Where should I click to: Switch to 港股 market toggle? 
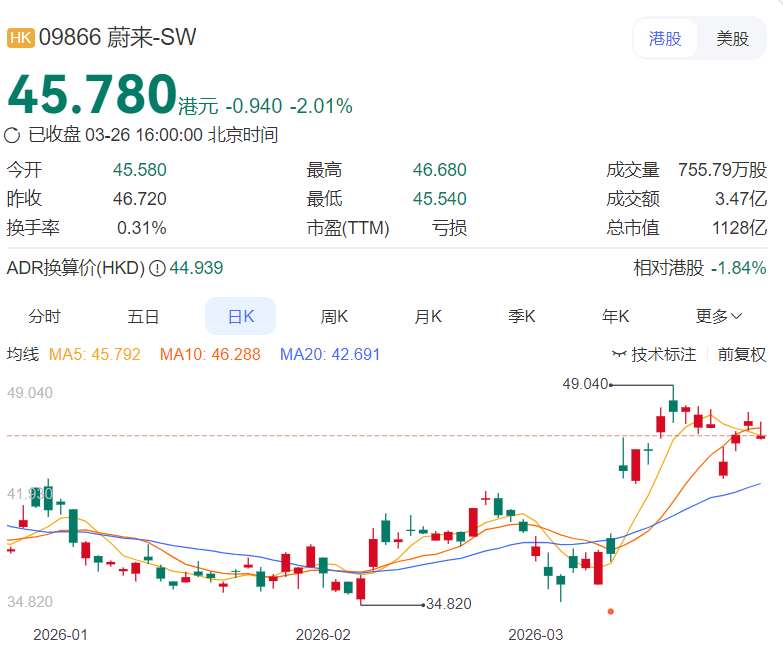point(665,38)
